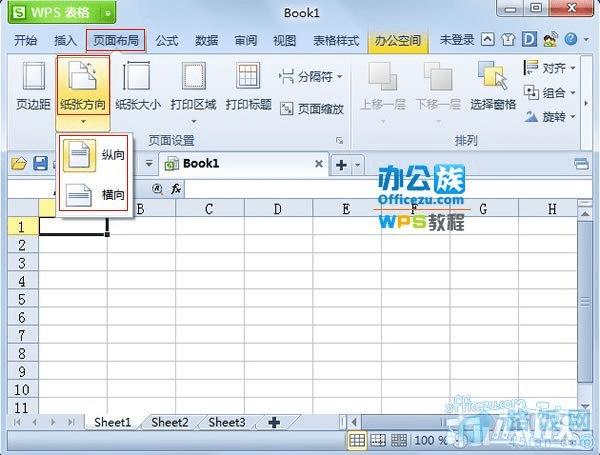The image size is (600, 455).
Task: Switch to the 数据 tab
Action: point(206,40)
